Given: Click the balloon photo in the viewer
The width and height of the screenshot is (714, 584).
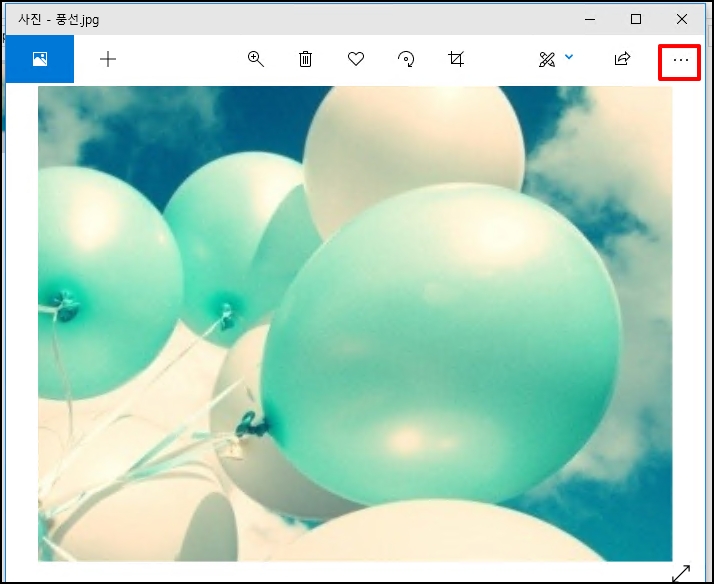Looking at the screenshot, I should (355, 324).
